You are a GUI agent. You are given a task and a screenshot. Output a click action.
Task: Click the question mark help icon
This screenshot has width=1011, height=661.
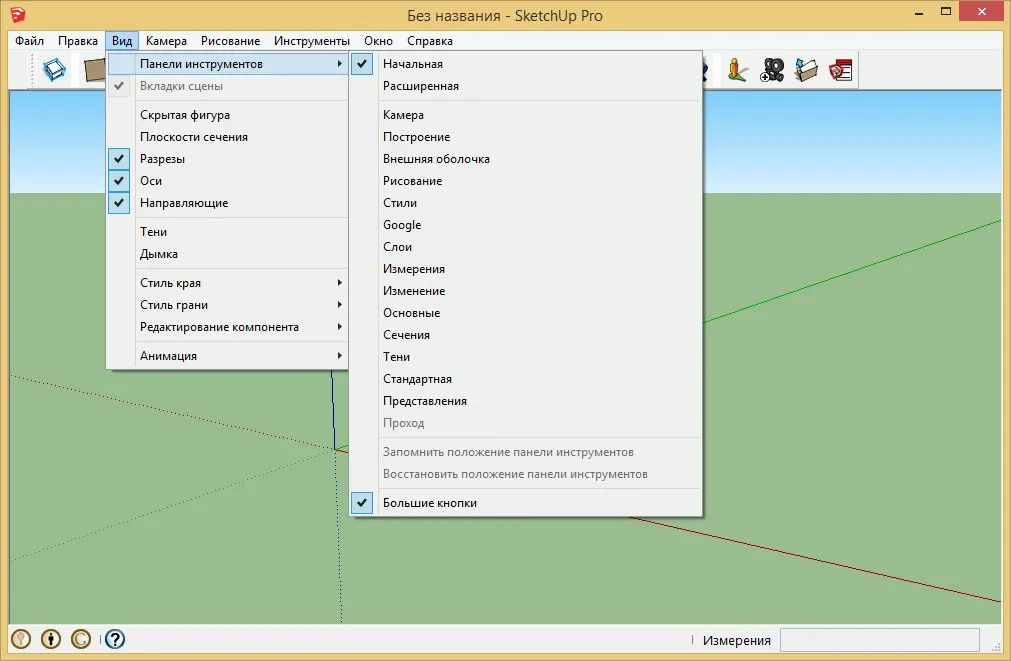(x=115, y=639)
